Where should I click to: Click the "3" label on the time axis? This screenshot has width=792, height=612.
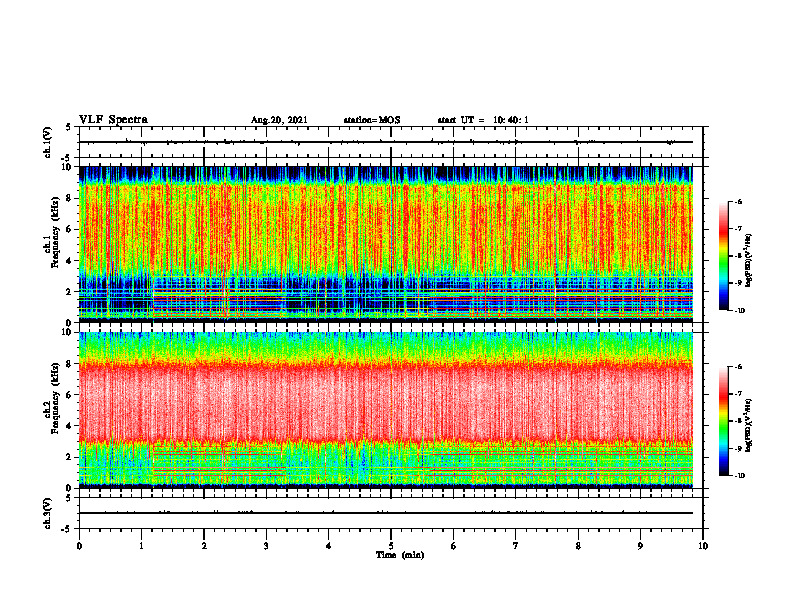coord(266,546)
